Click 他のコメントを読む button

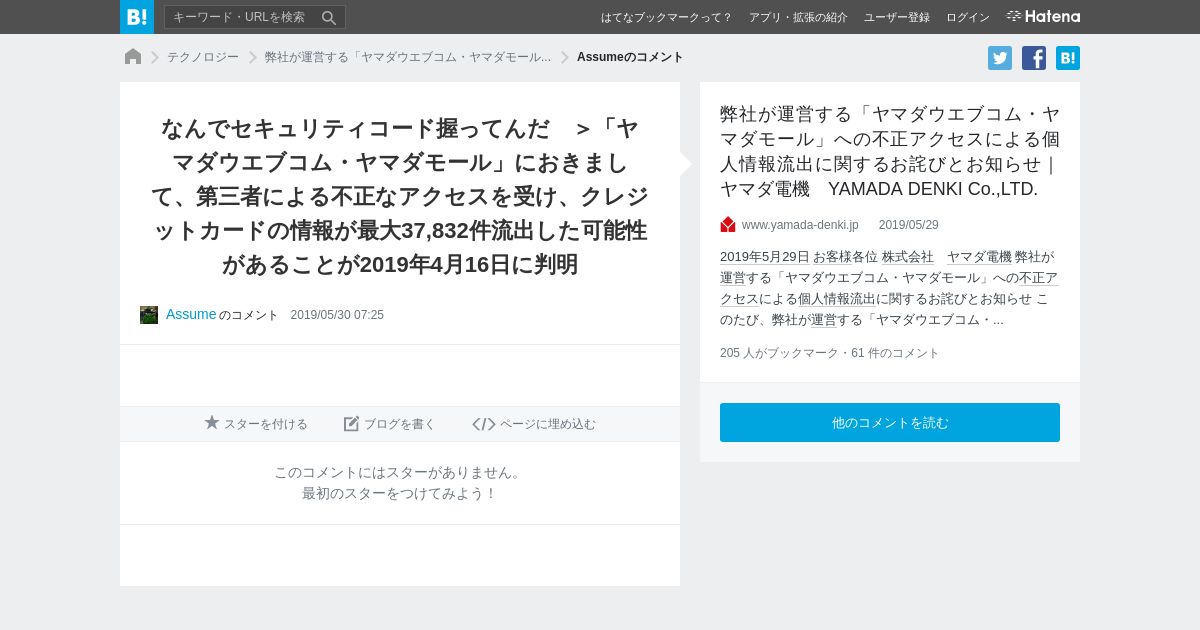[x=890, y=422]
